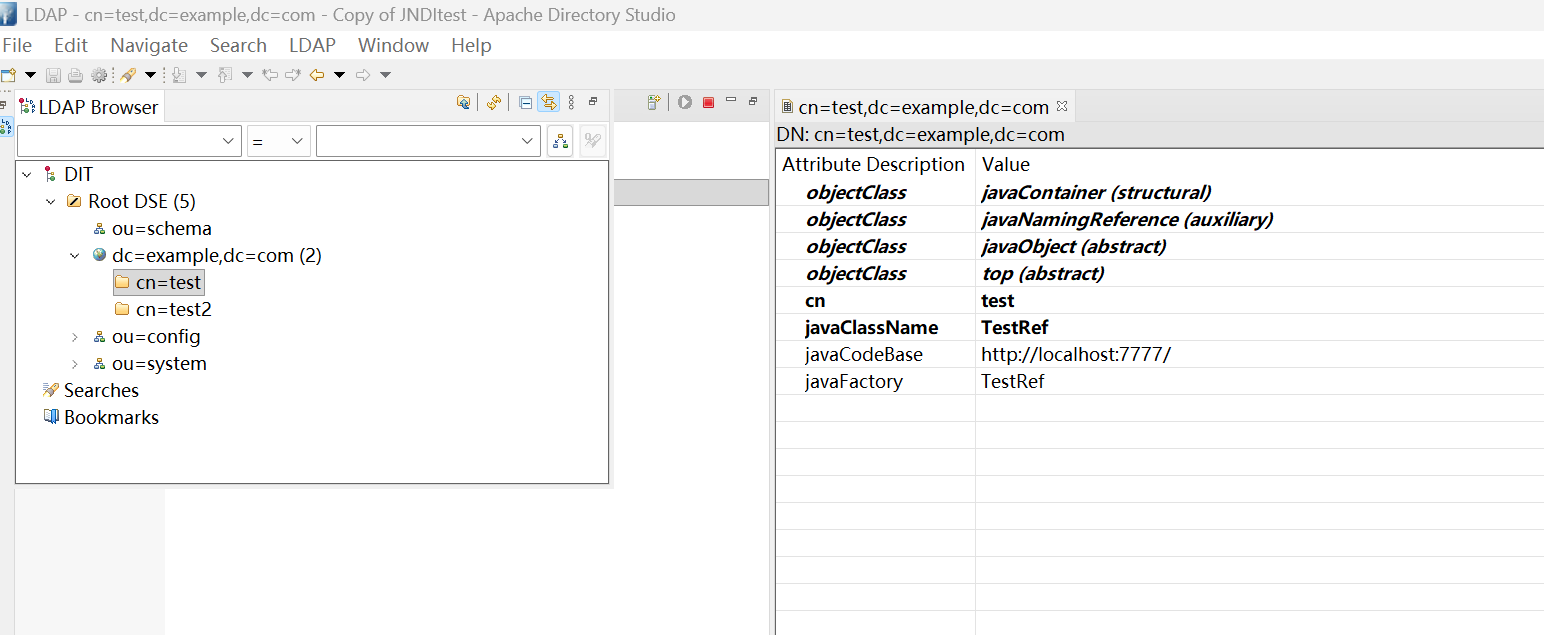The width and height of the screenshot is (1544, 635).
Task: Expand the ou=config tree node
Action: [74, 337]
